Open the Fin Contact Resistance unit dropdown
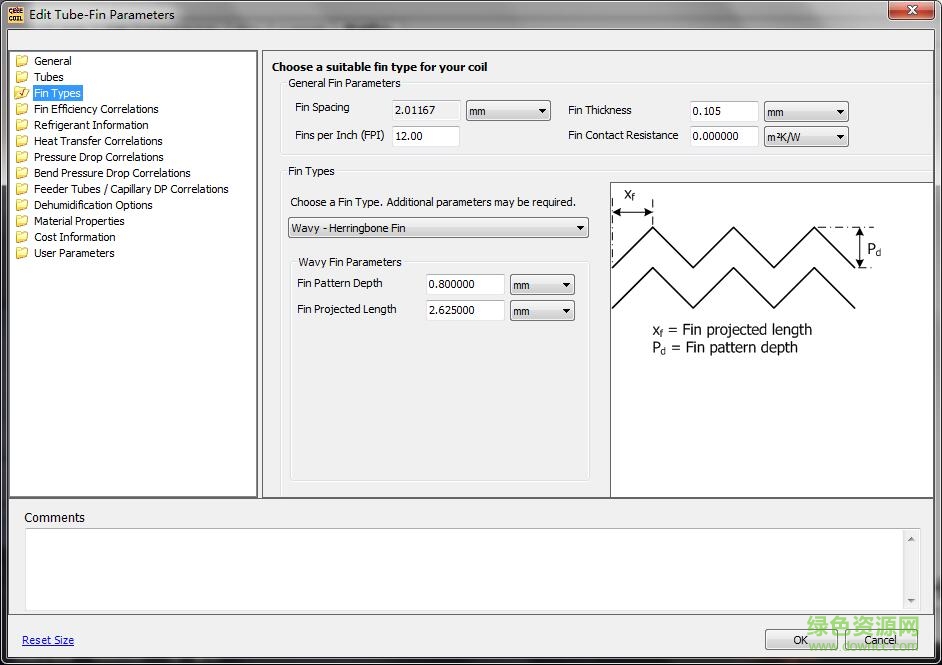 (806, 137)
